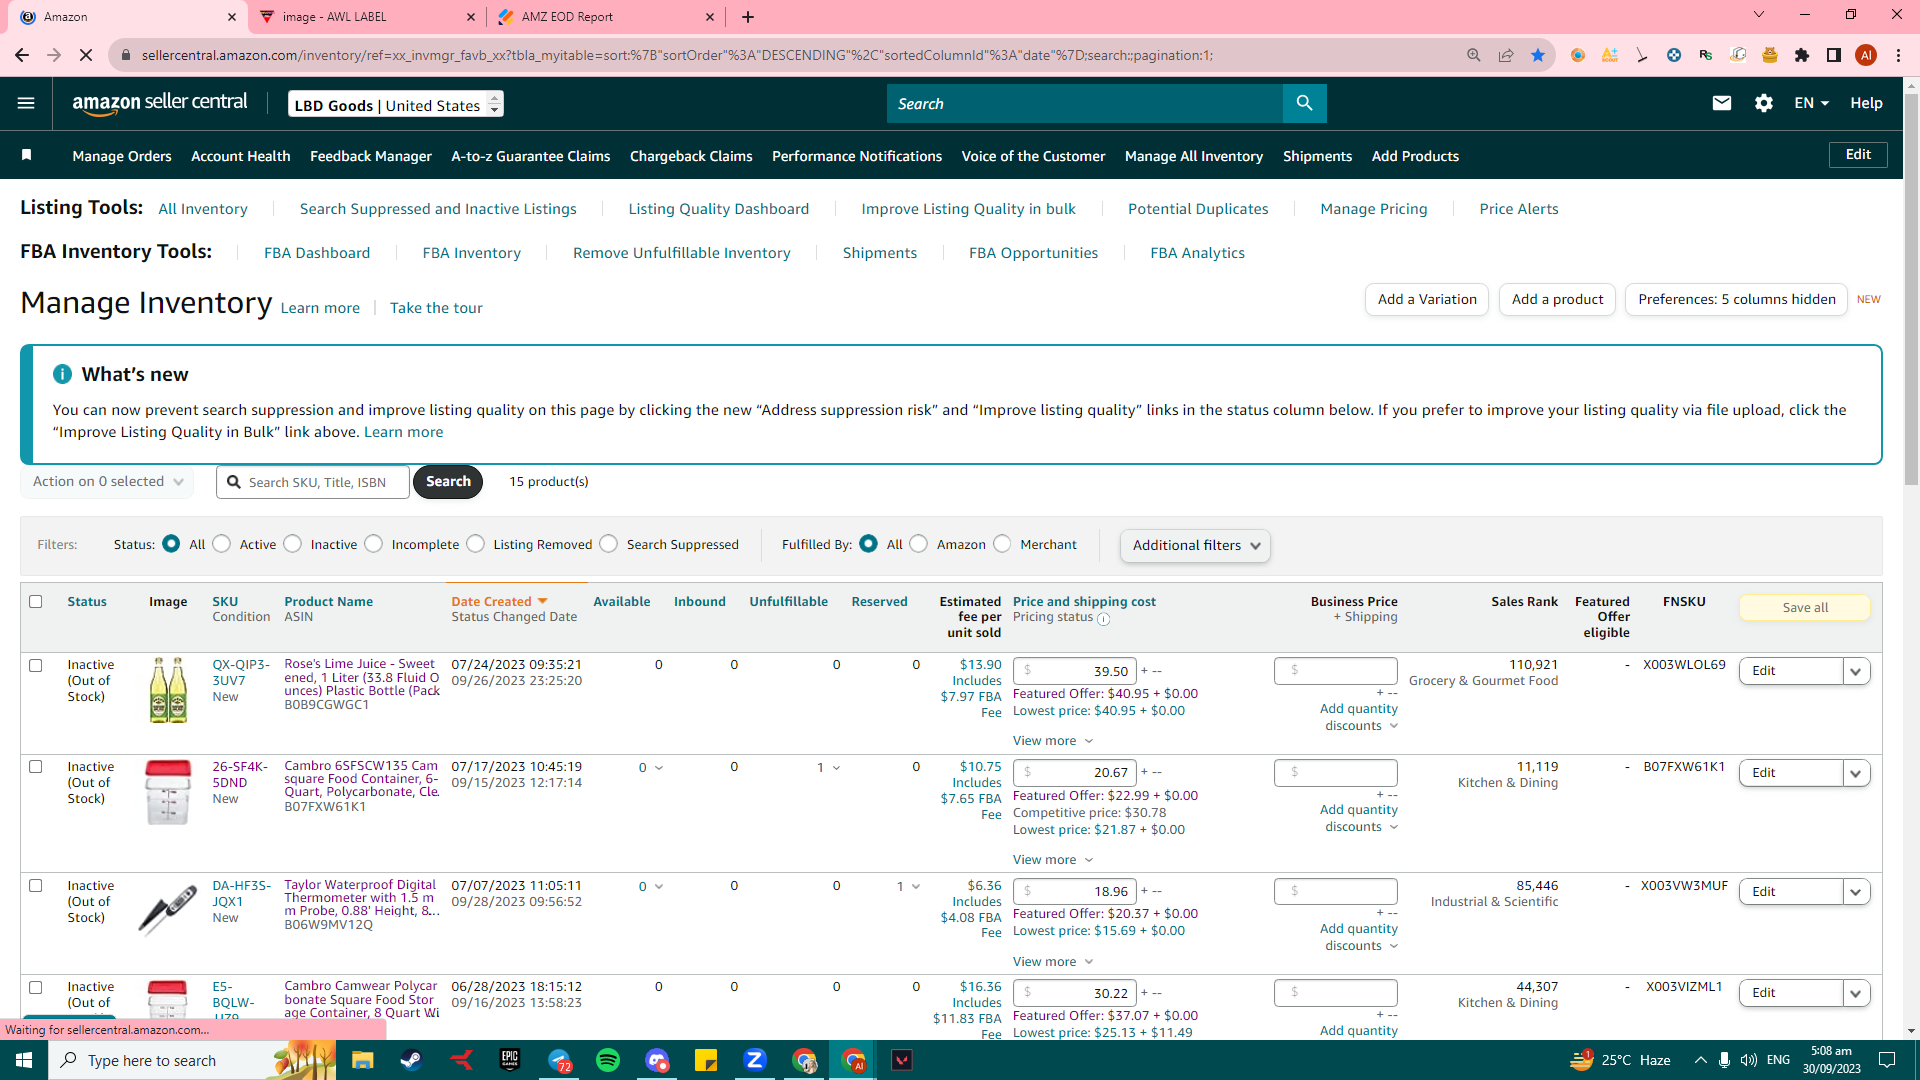Expand View more for Rose's Lime Juice pricing
Screen dimensions: 1920x1080
point(1053,741)
